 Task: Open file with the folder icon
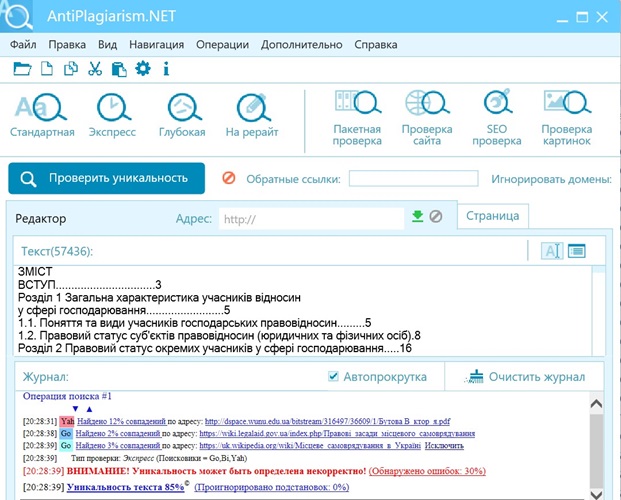[22, 69]
